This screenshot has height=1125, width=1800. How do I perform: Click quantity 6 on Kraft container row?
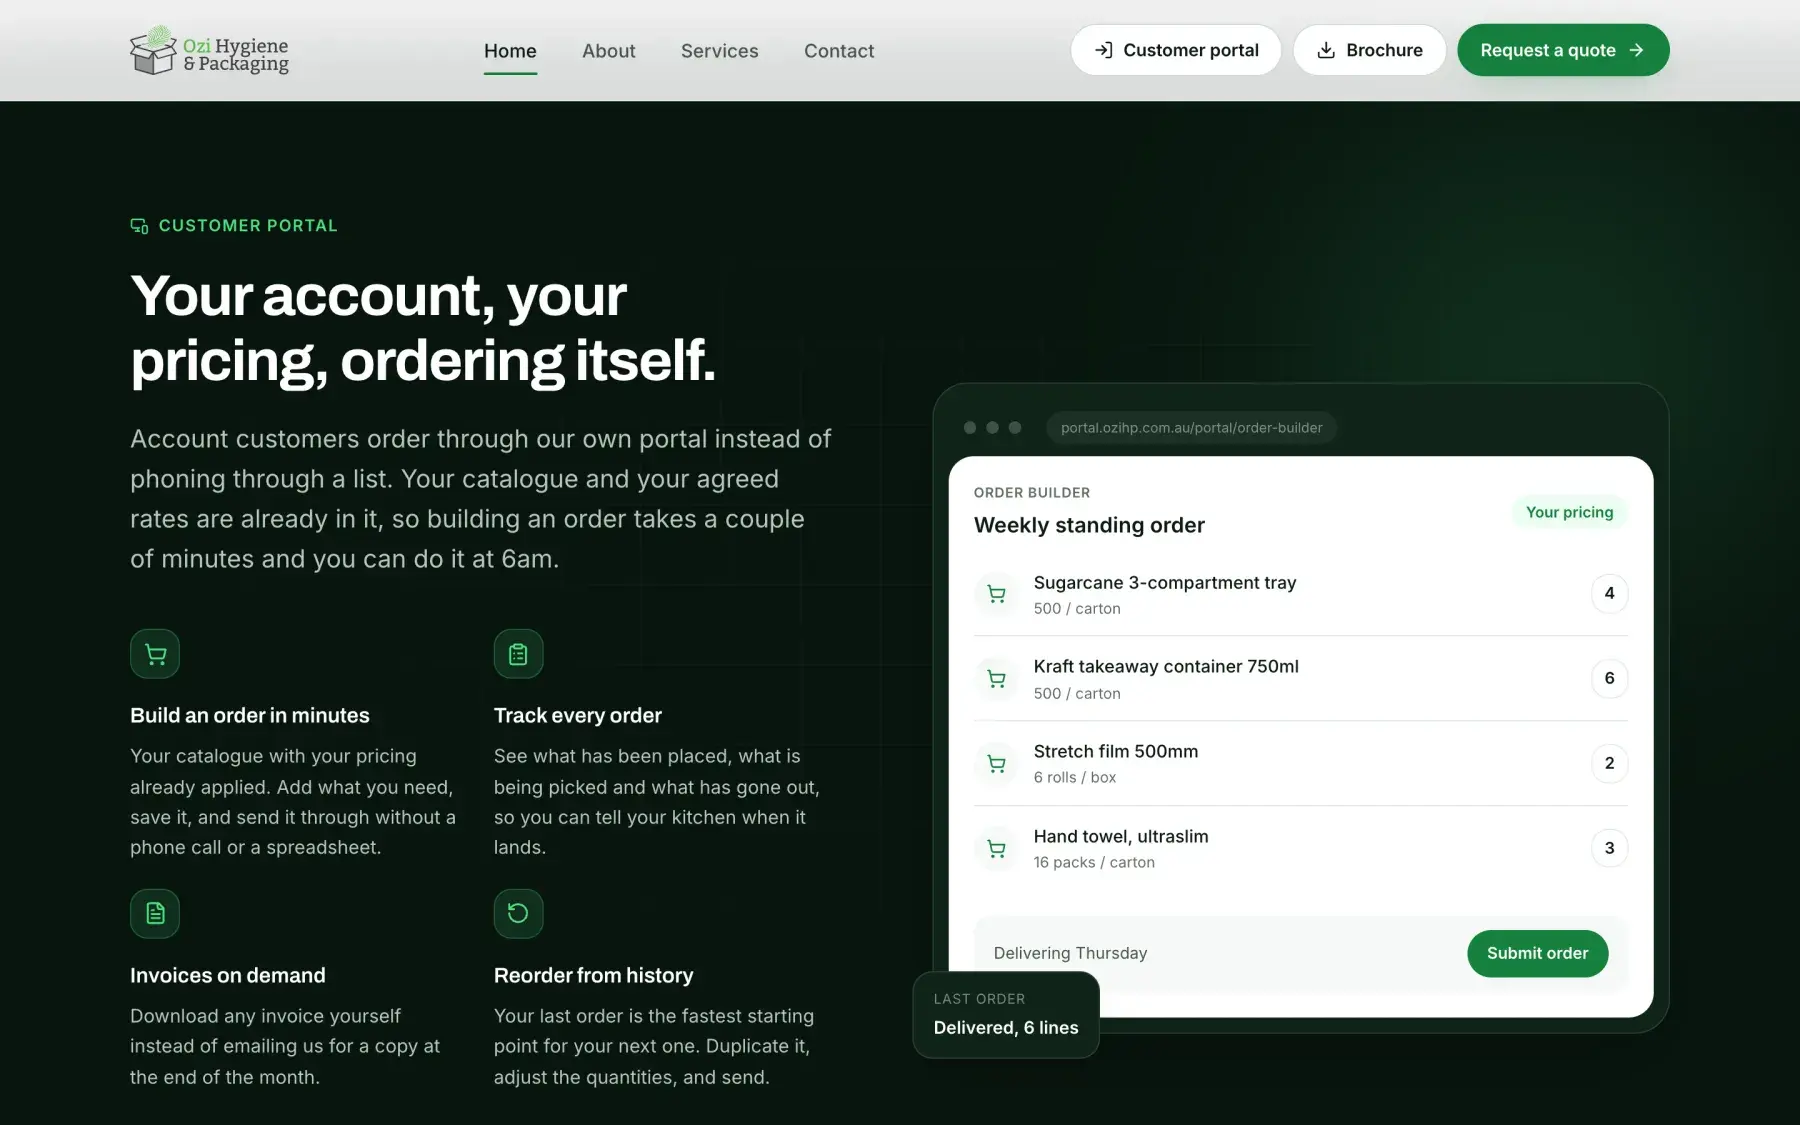1609,678
